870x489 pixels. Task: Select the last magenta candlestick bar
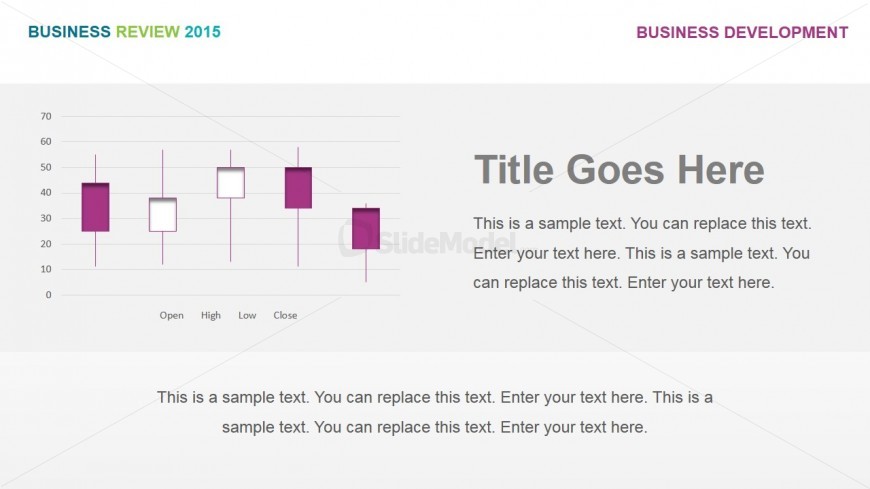point(366,228)
